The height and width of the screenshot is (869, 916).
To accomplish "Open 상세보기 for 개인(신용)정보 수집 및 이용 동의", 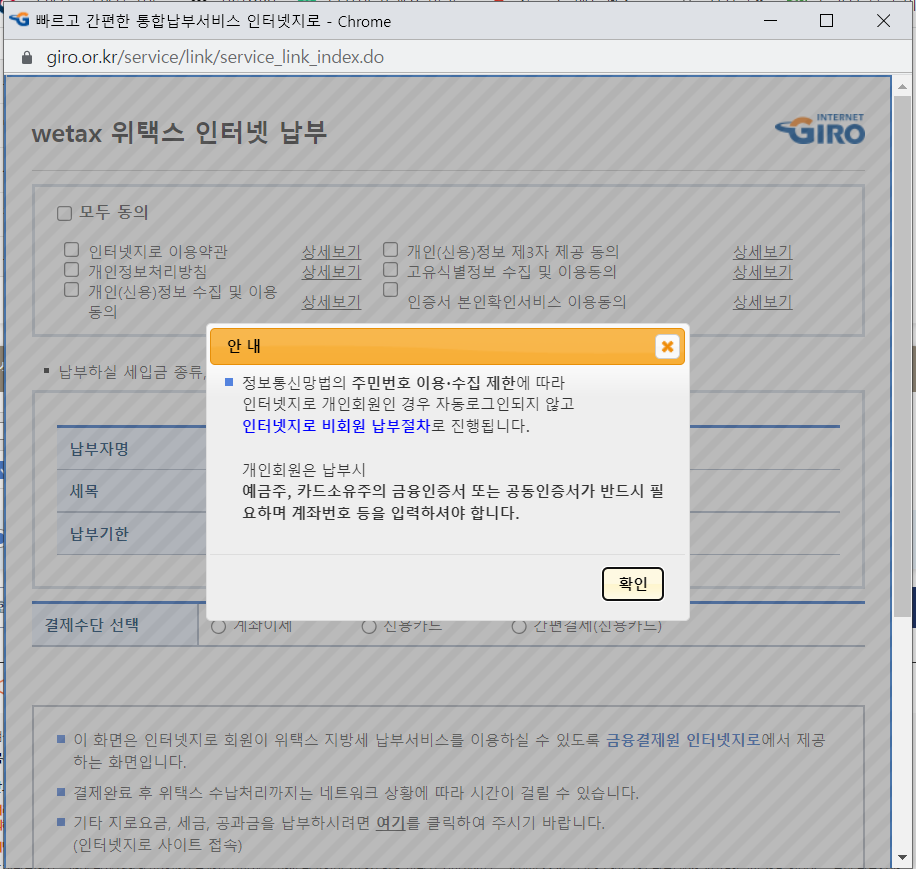I will [331, 302].
